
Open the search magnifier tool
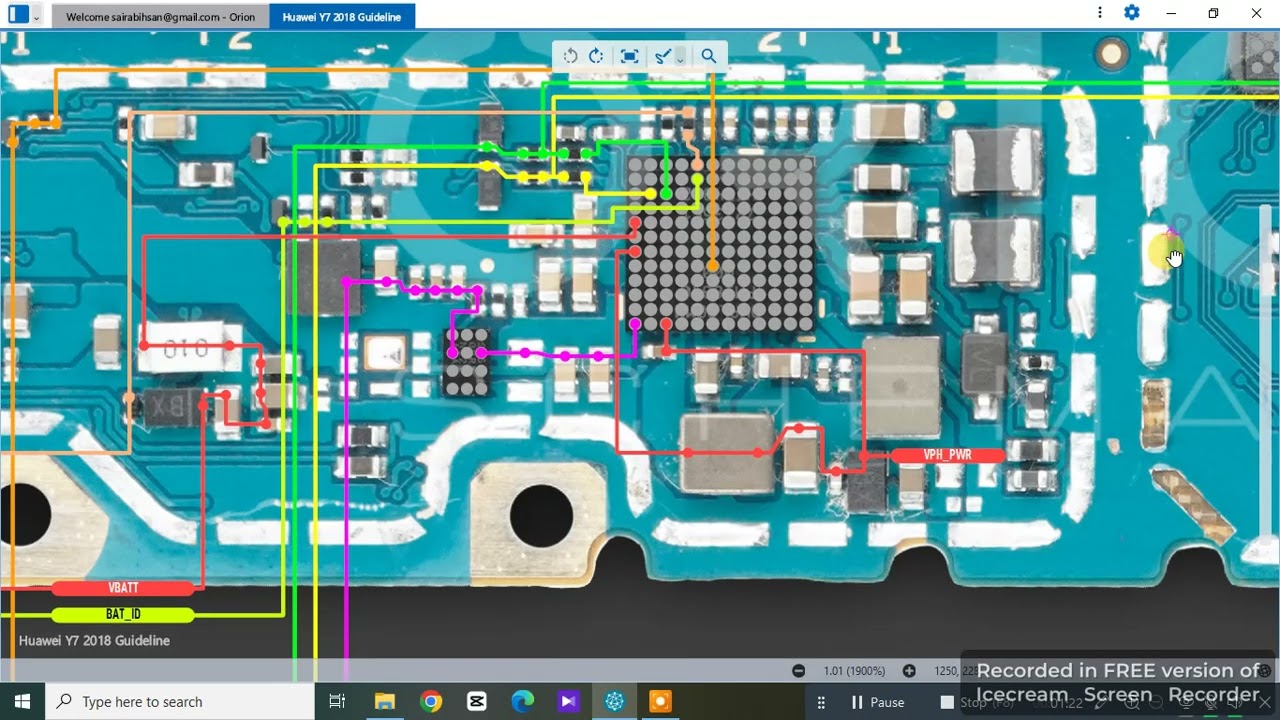709,56
